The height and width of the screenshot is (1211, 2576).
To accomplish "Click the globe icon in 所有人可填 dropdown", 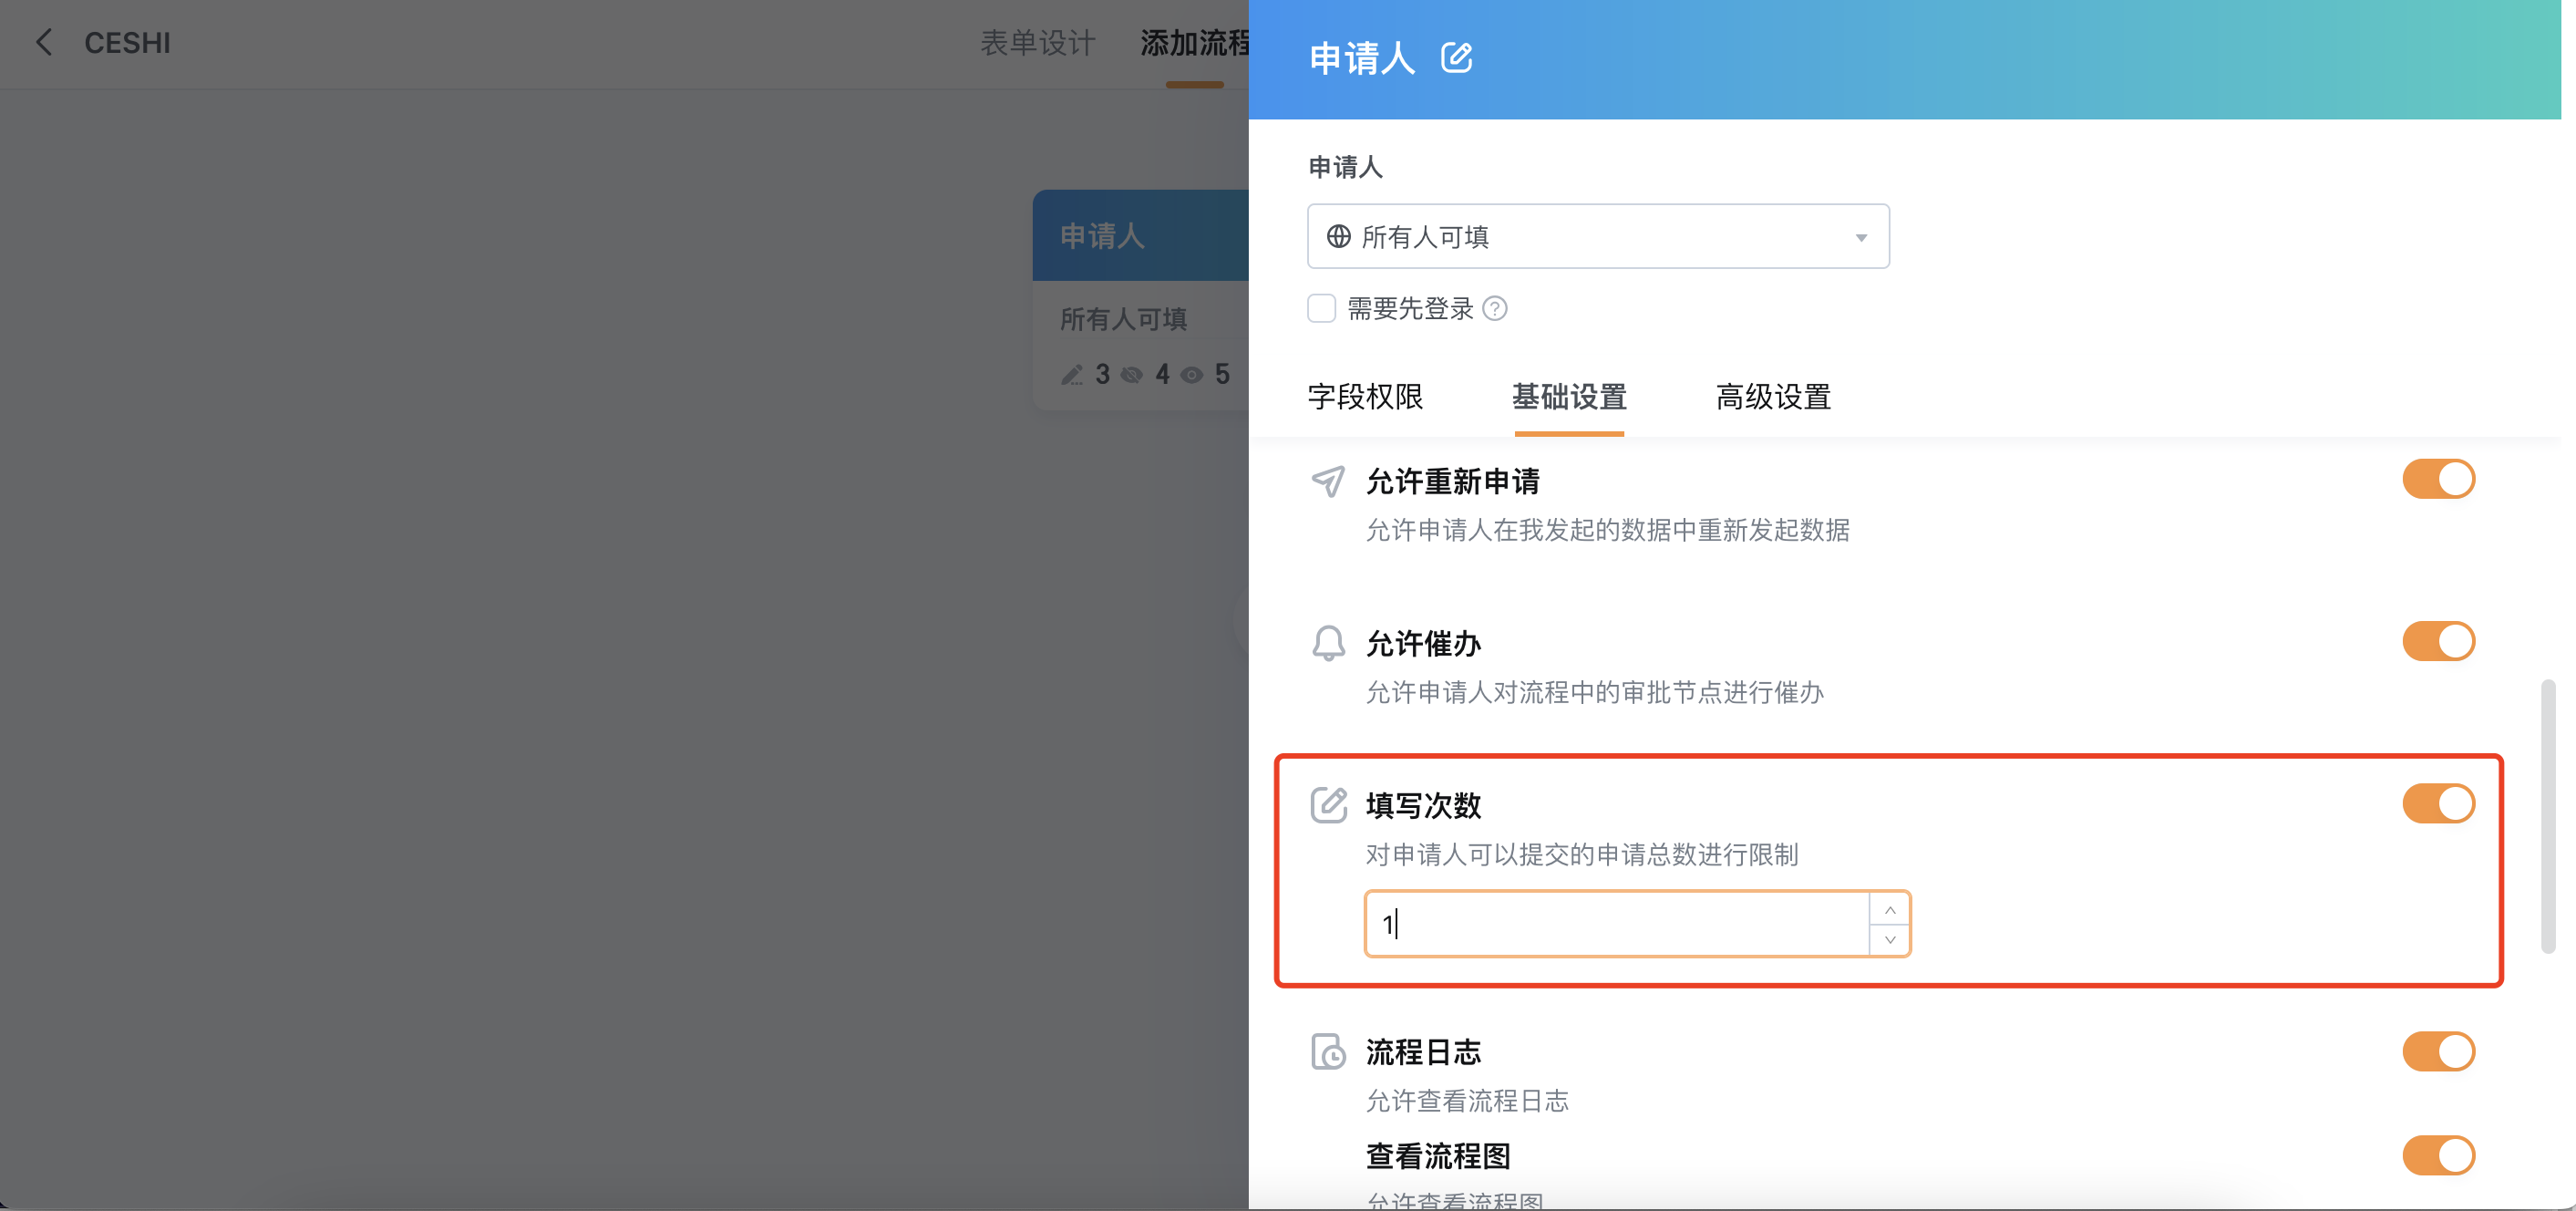I will [1338, 236].
